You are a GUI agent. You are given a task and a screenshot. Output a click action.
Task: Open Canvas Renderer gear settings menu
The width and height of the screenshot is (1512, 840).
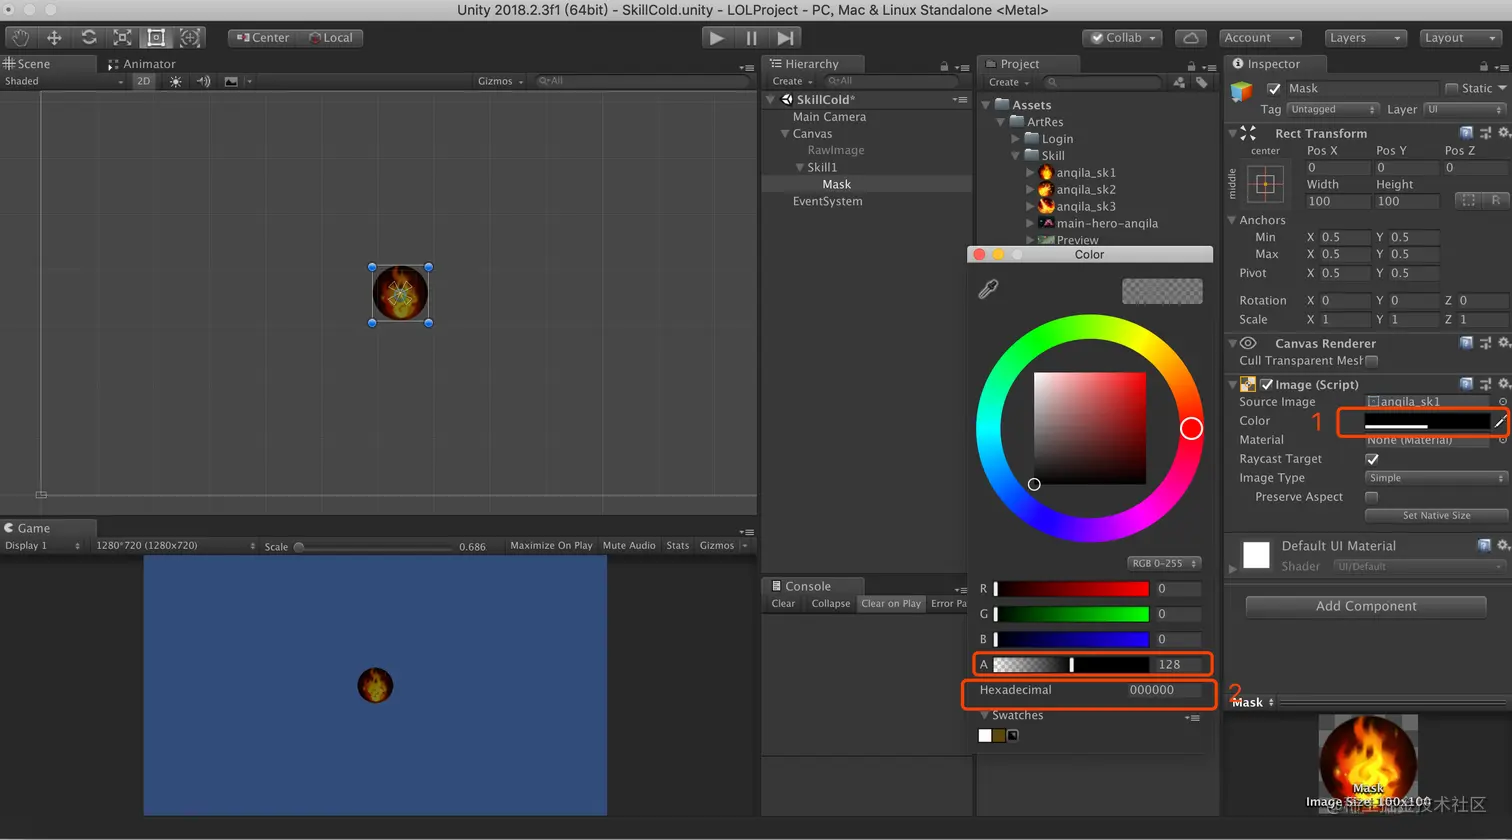point(1503,343)
